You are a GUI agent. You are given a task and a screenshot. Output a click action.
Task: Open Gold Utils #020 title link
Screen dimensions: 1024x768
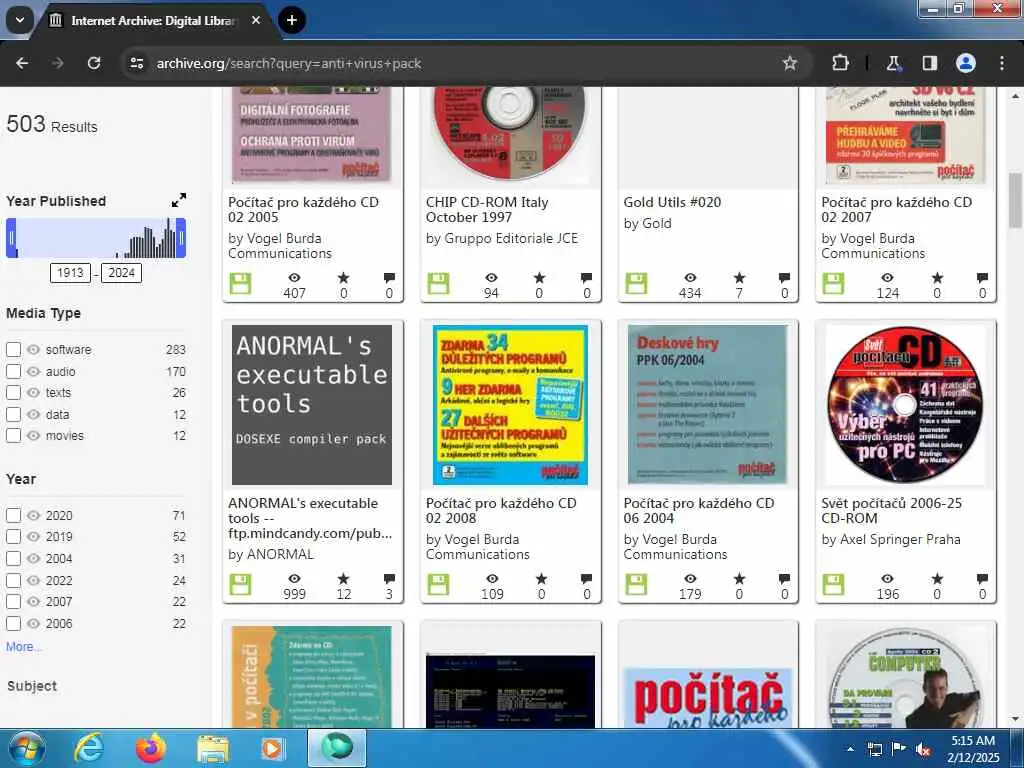tap(672, 202)
